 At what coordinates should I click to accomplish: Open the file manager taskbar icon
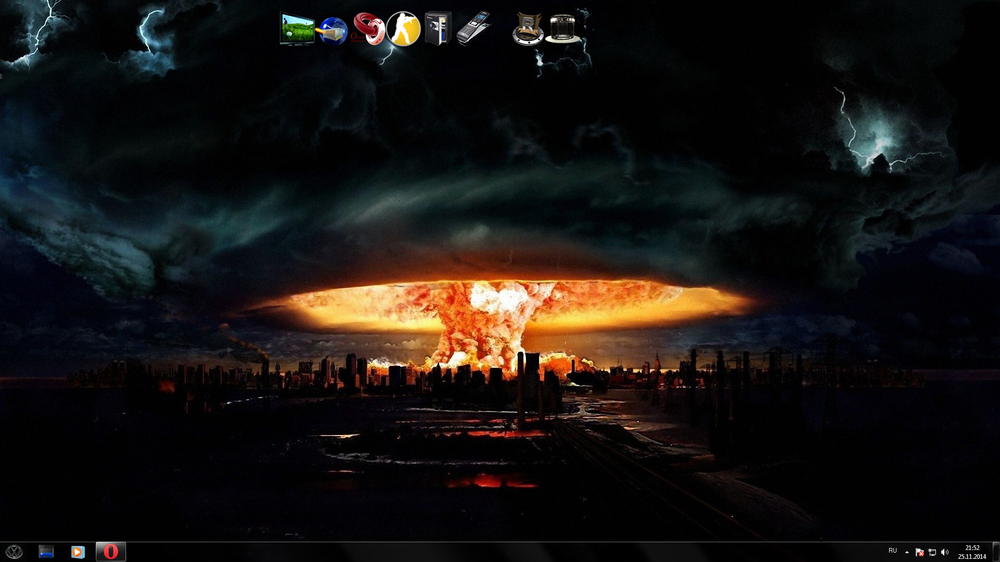pyautogui.click(x=46, y=551)
